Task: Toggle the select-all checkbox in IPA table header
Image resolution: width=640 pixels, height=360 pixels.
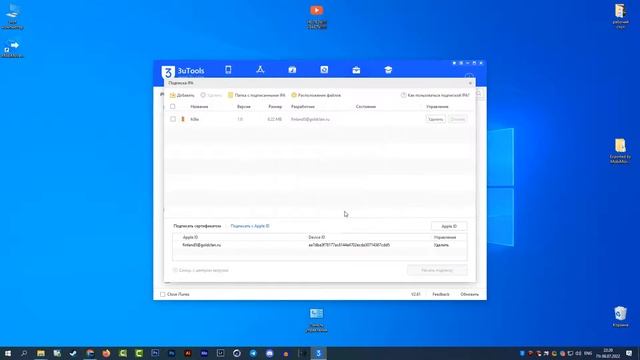Action: [173, 107]
